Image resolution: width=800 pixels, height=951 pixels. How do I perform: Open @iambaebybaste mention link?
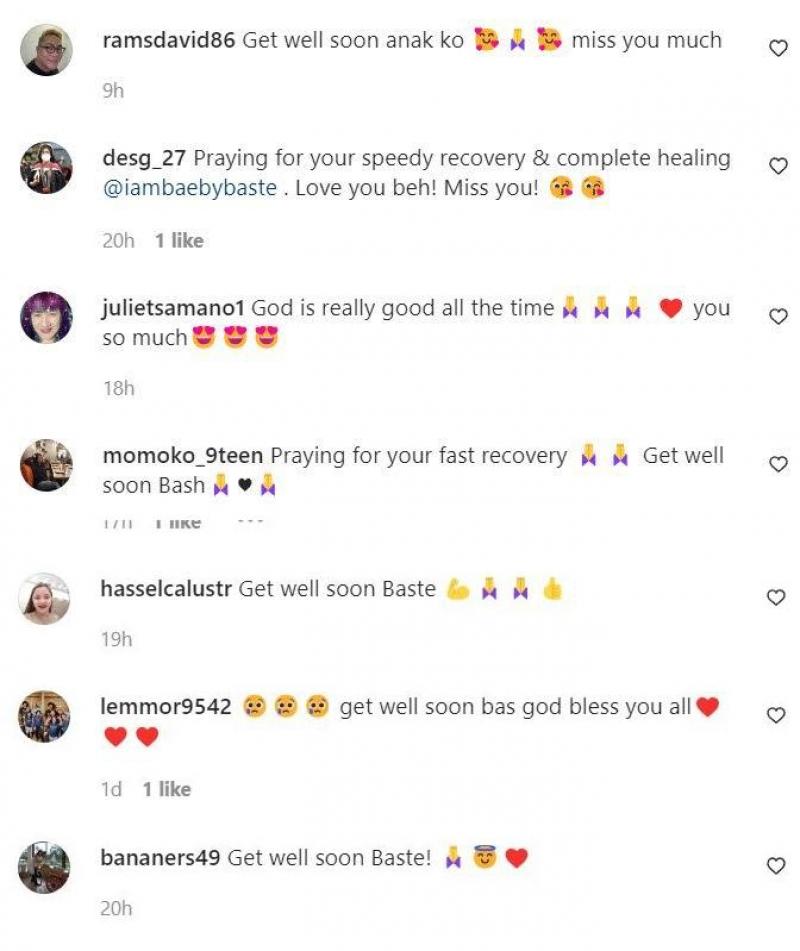point(190,188)
